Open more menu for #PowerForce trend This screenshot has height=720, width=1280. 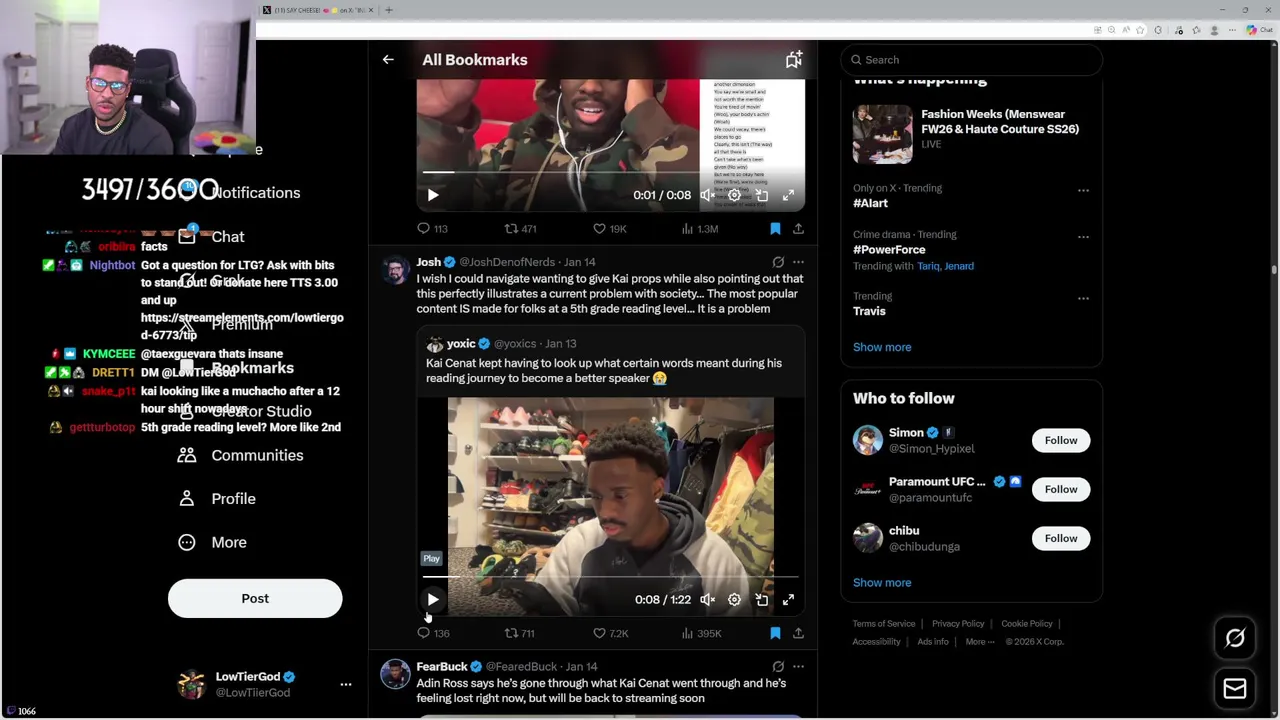coord(1083,237)
